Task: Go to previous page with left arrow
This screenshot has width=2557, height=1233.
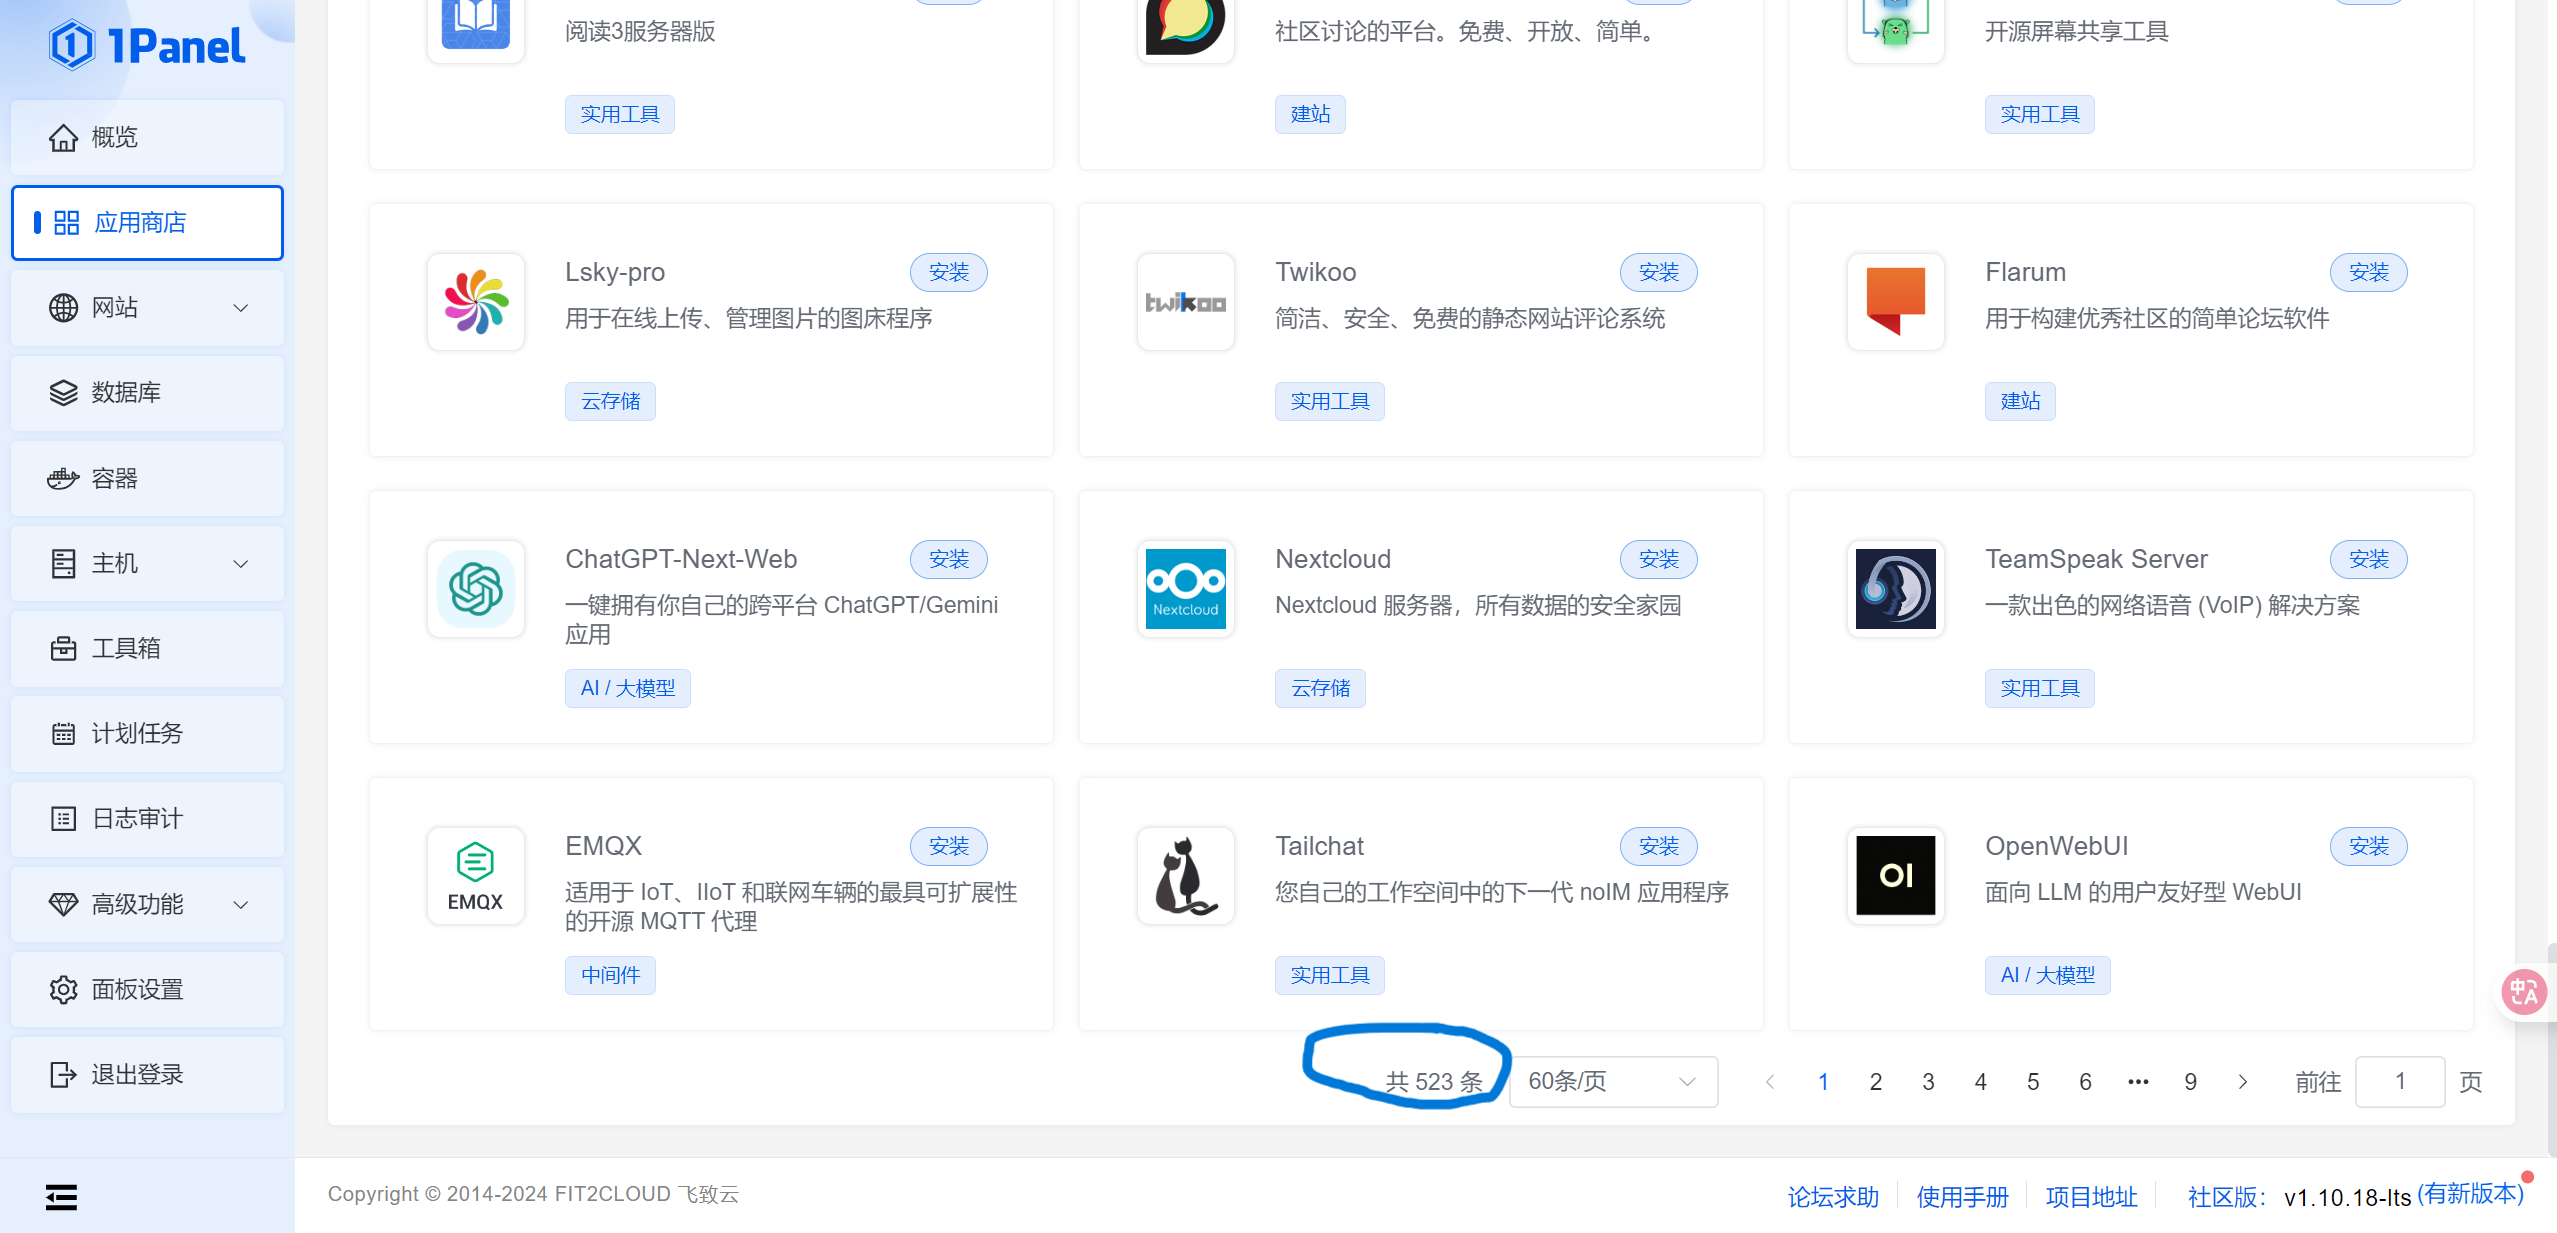Action: tap(1770, 1082)
